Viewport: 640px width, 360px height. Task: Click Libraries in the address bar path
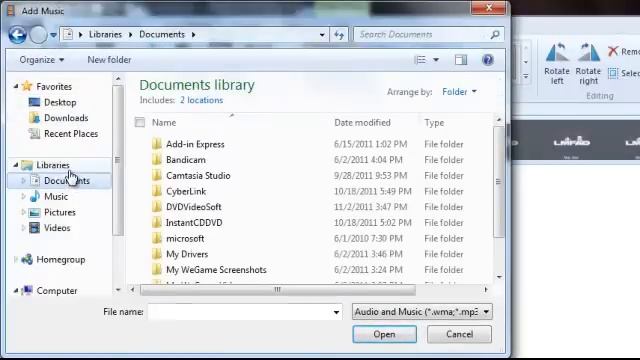pyautogui.click(x=105, y=35)
